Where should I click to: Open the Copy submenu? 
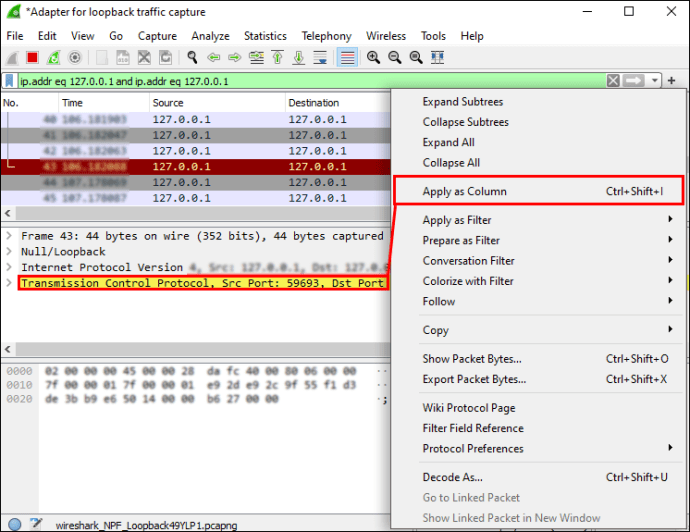pos(539,330)
